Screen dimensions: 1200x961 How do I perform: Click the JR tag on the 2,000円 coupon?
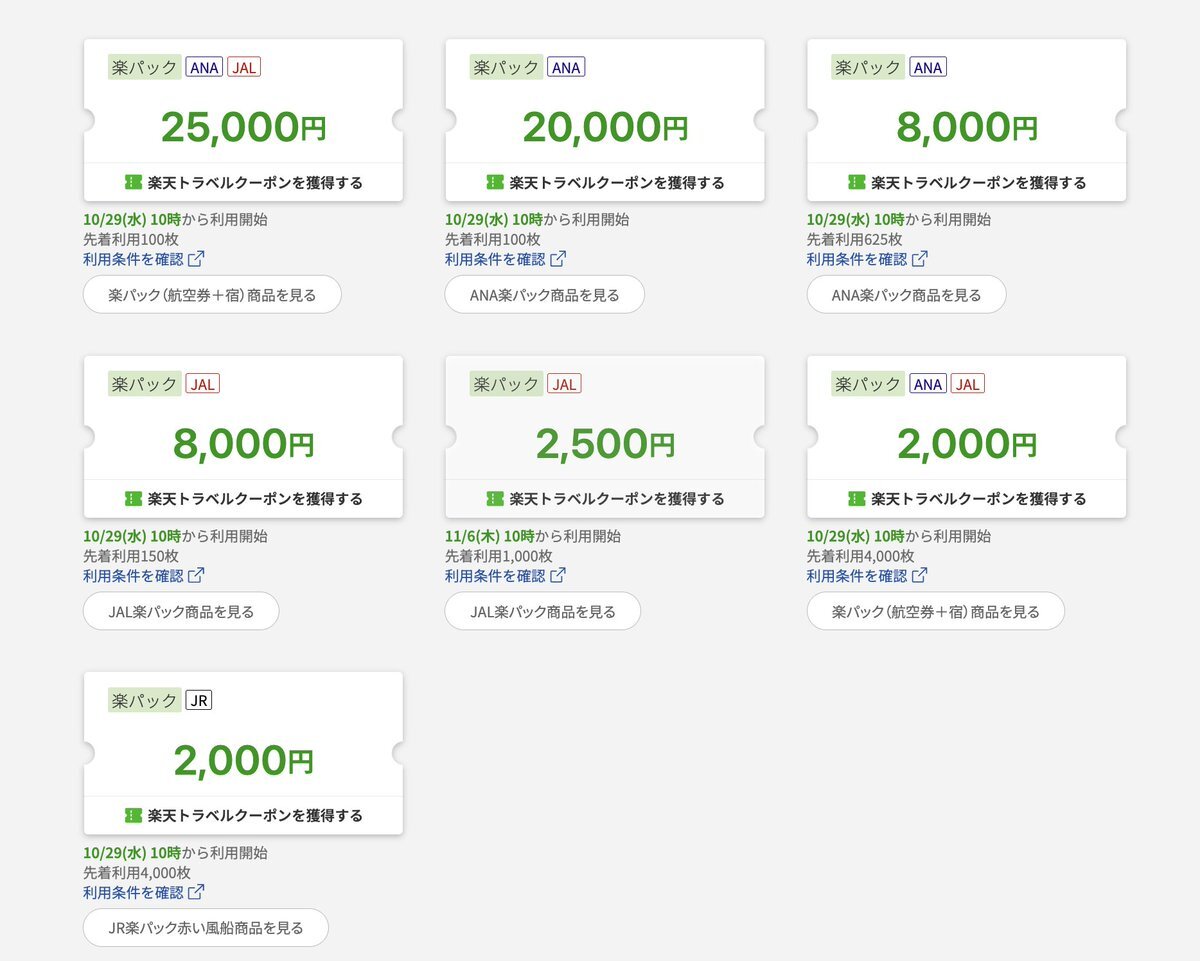pos(199,700)
